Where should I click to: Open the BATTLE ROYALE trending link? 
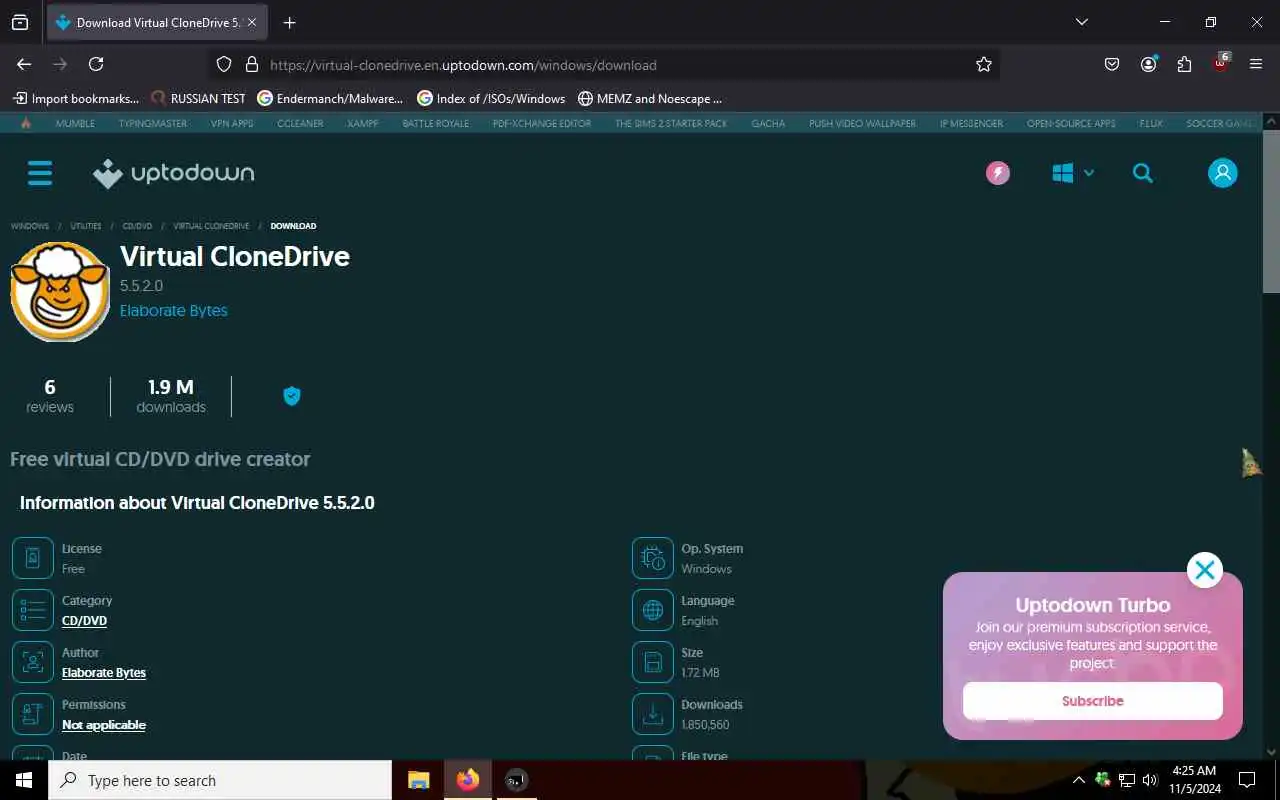coord(435,123)
